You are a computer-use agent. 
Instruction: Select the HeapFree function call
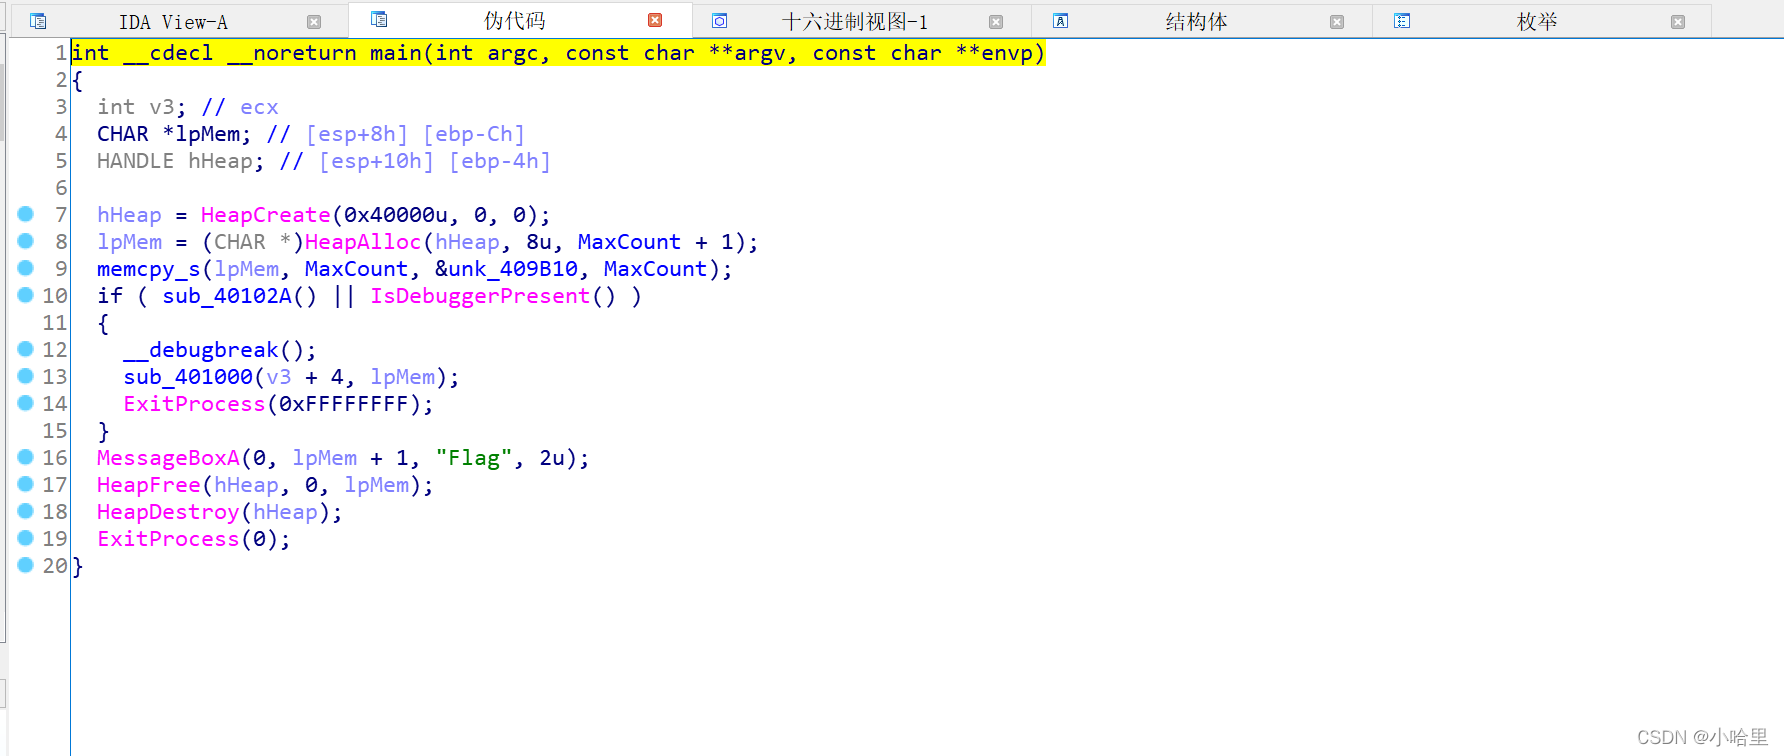point(149,485)
